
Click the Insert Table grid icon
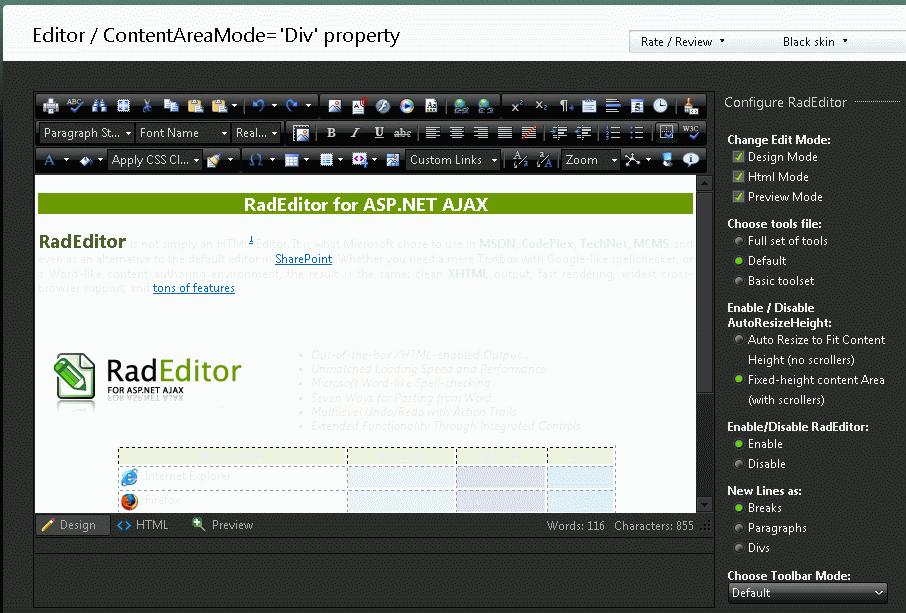point(292,160)
